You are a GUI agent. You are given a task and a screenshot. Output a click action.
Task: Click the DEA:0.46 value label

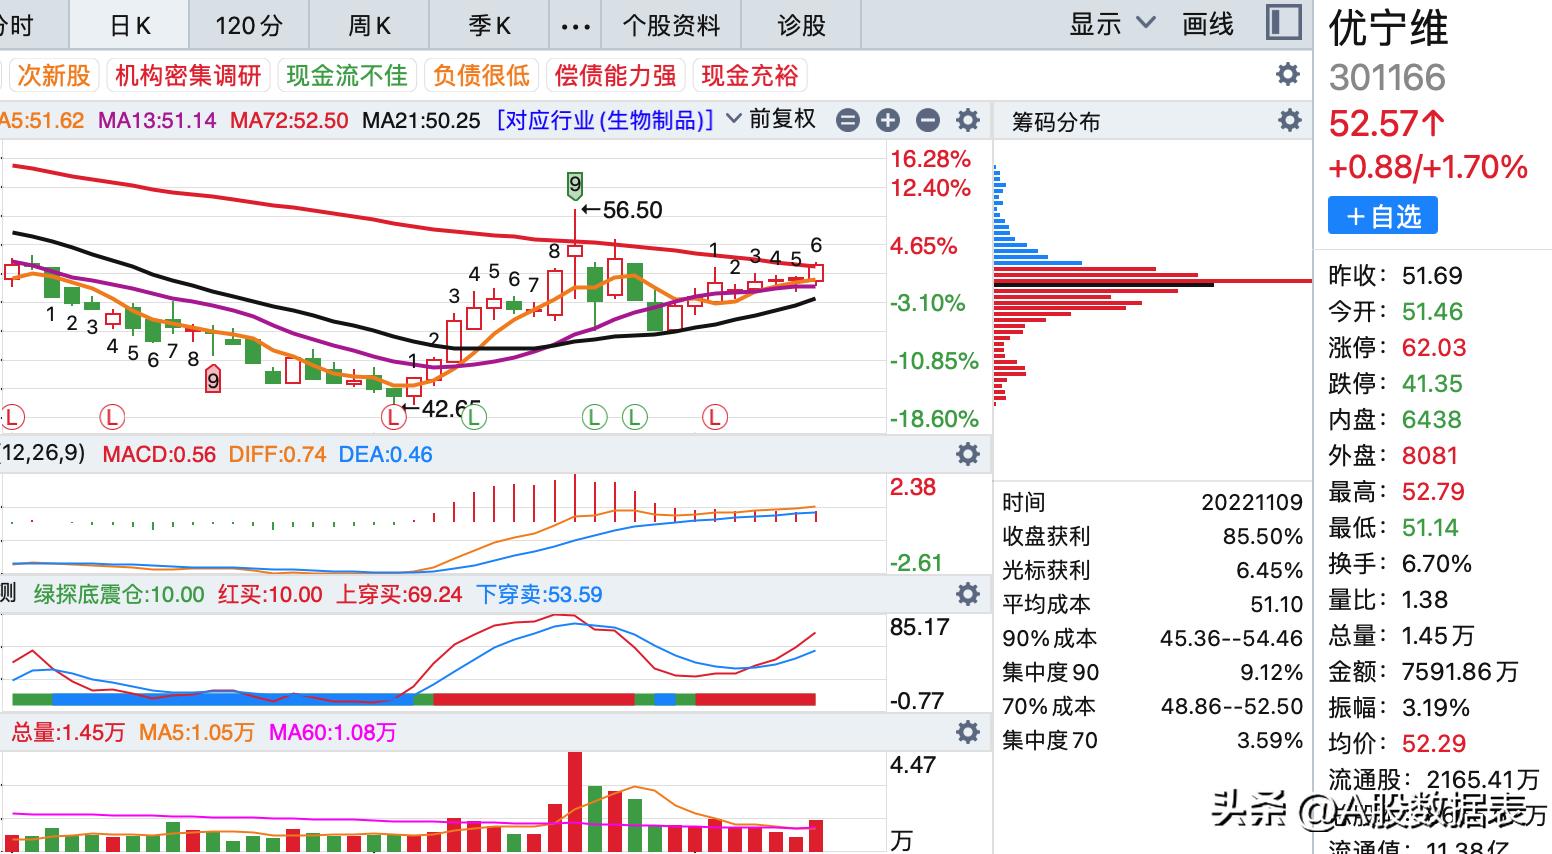(386, 454)
